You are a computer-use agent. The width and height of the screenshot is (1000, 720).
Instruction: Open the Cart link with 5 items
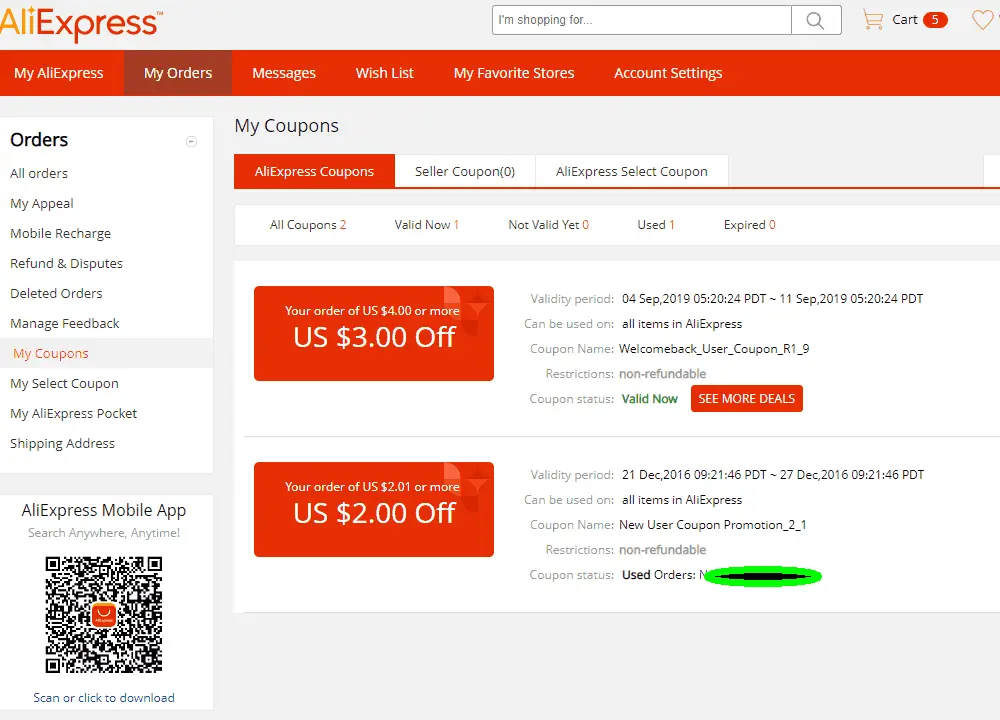919,20
